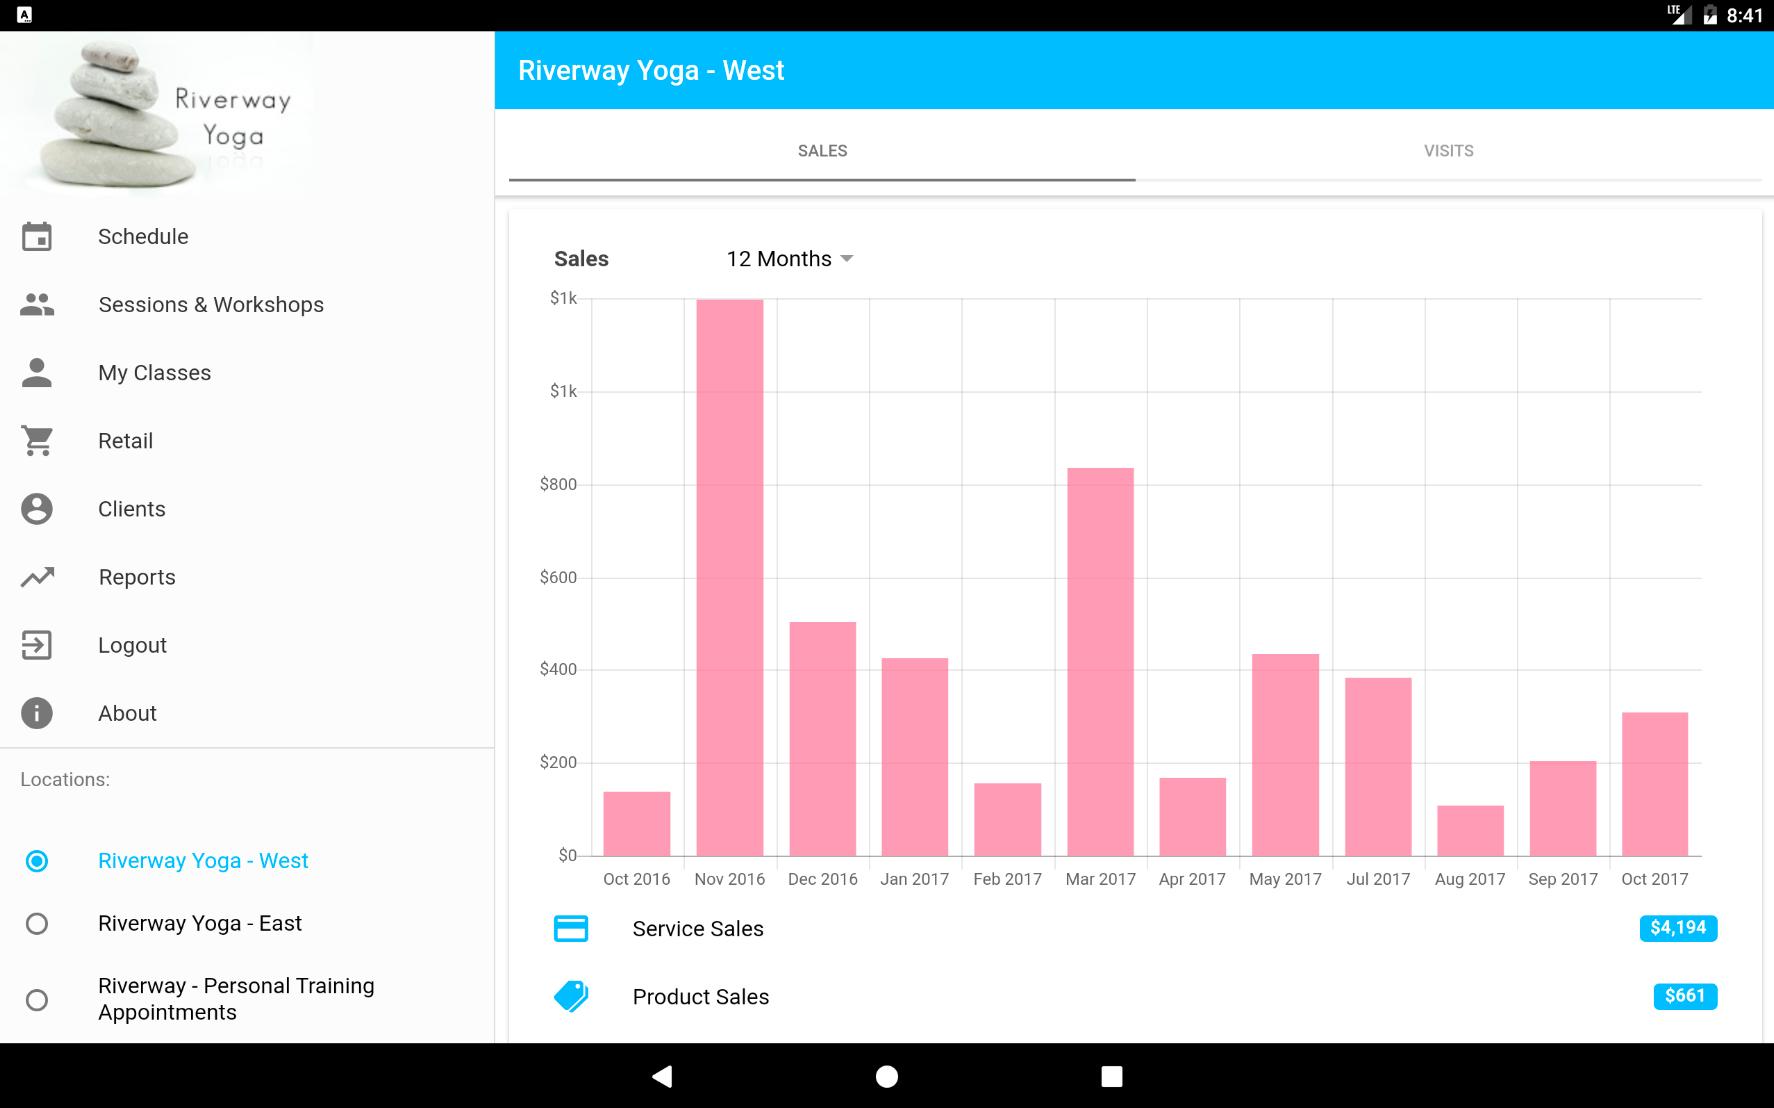Click the Riverway Yoga stones logo
Screen dimensions: 1774x1108
coord(165,115)
